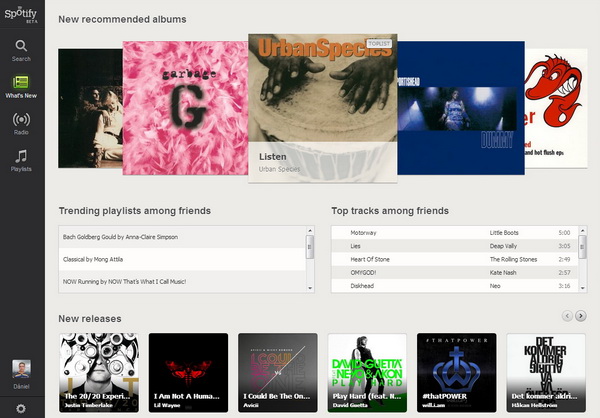Open artist Little Boots
The width and height of the screenshot is (600, 418).
pyautogui.click(x=504, y=233)
